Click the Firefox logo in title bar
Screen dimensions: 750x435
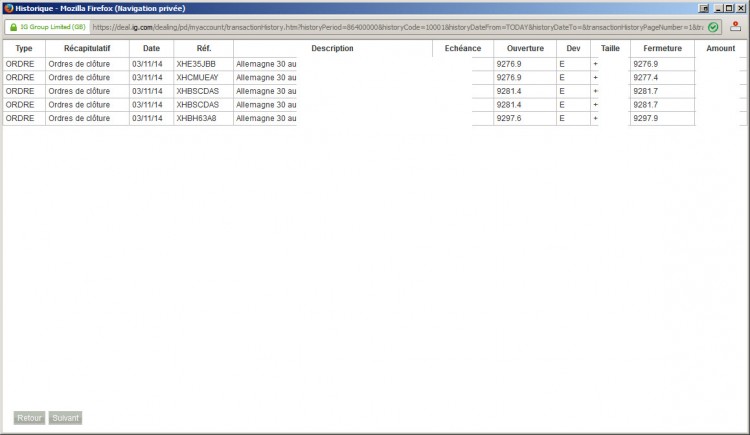click(9, 8)
